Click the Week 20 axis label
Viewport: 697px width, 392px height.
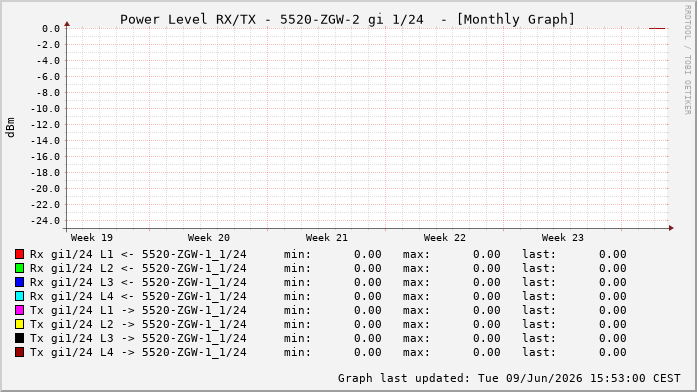coord(209,238)
